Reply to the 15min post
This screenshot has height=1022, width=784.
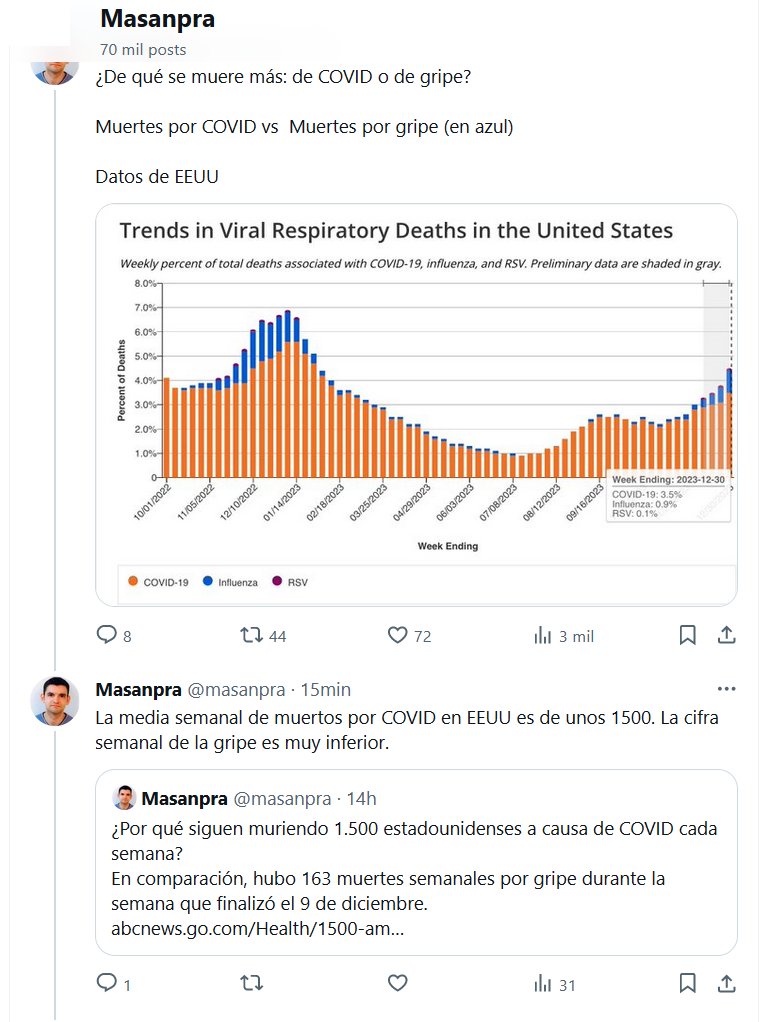pyautogui.click(x=107, y=984)
